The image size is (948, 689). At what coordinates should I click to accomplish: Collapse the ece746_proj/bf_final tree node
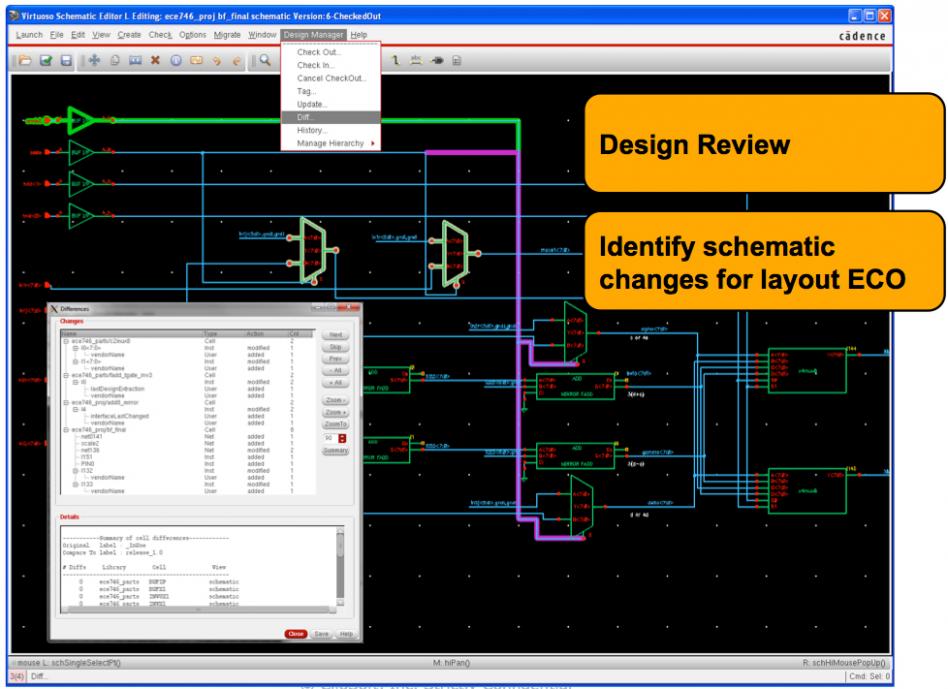66,430
